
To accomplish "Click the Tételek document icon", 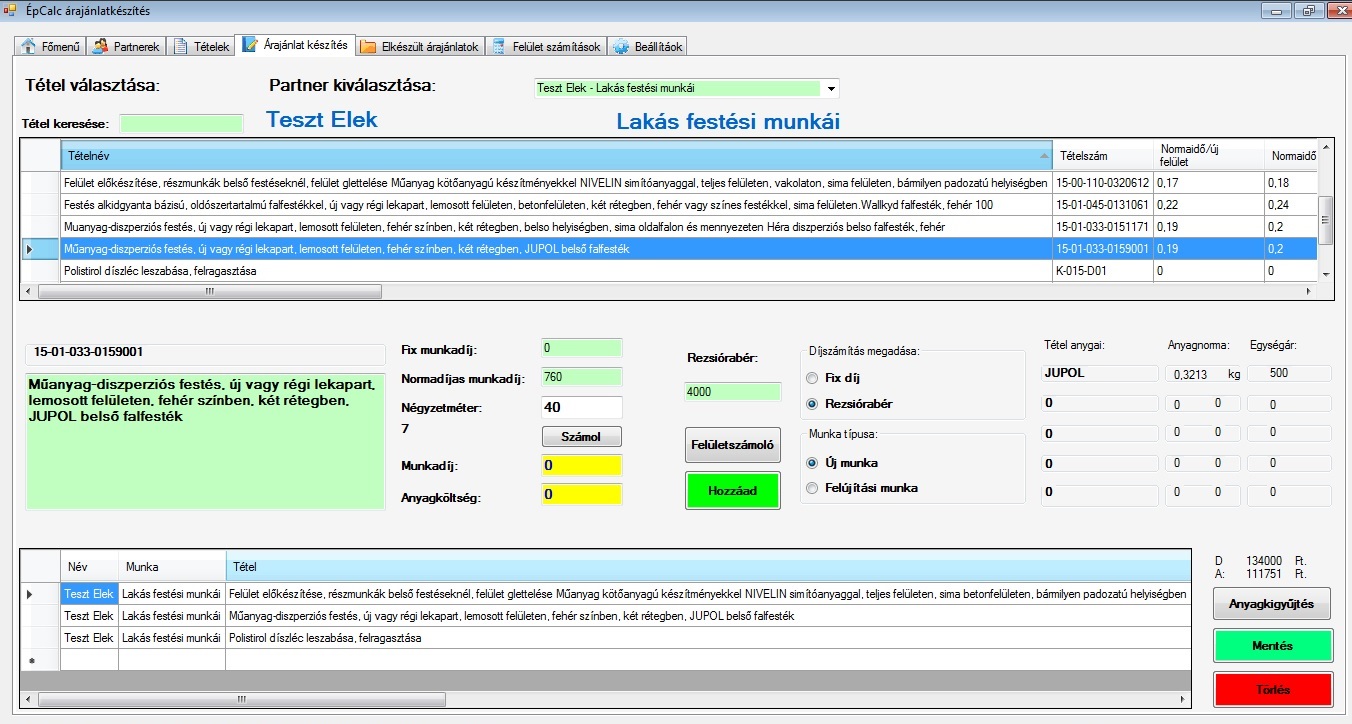I will coord(181,47).
